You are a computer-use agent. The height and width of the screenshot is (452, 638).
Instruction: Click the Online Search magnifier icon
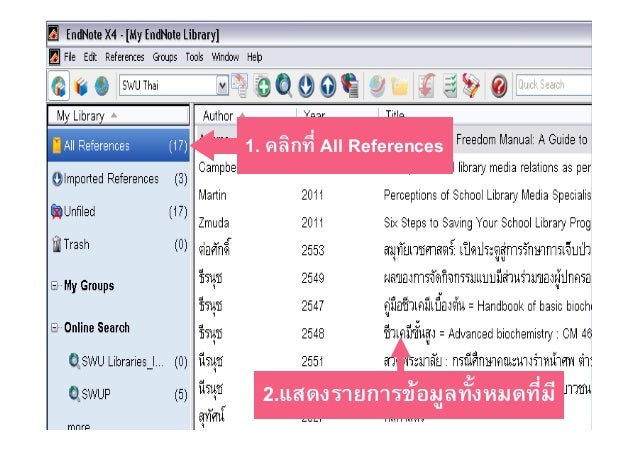pyautogui.click(x=284, y=86)
